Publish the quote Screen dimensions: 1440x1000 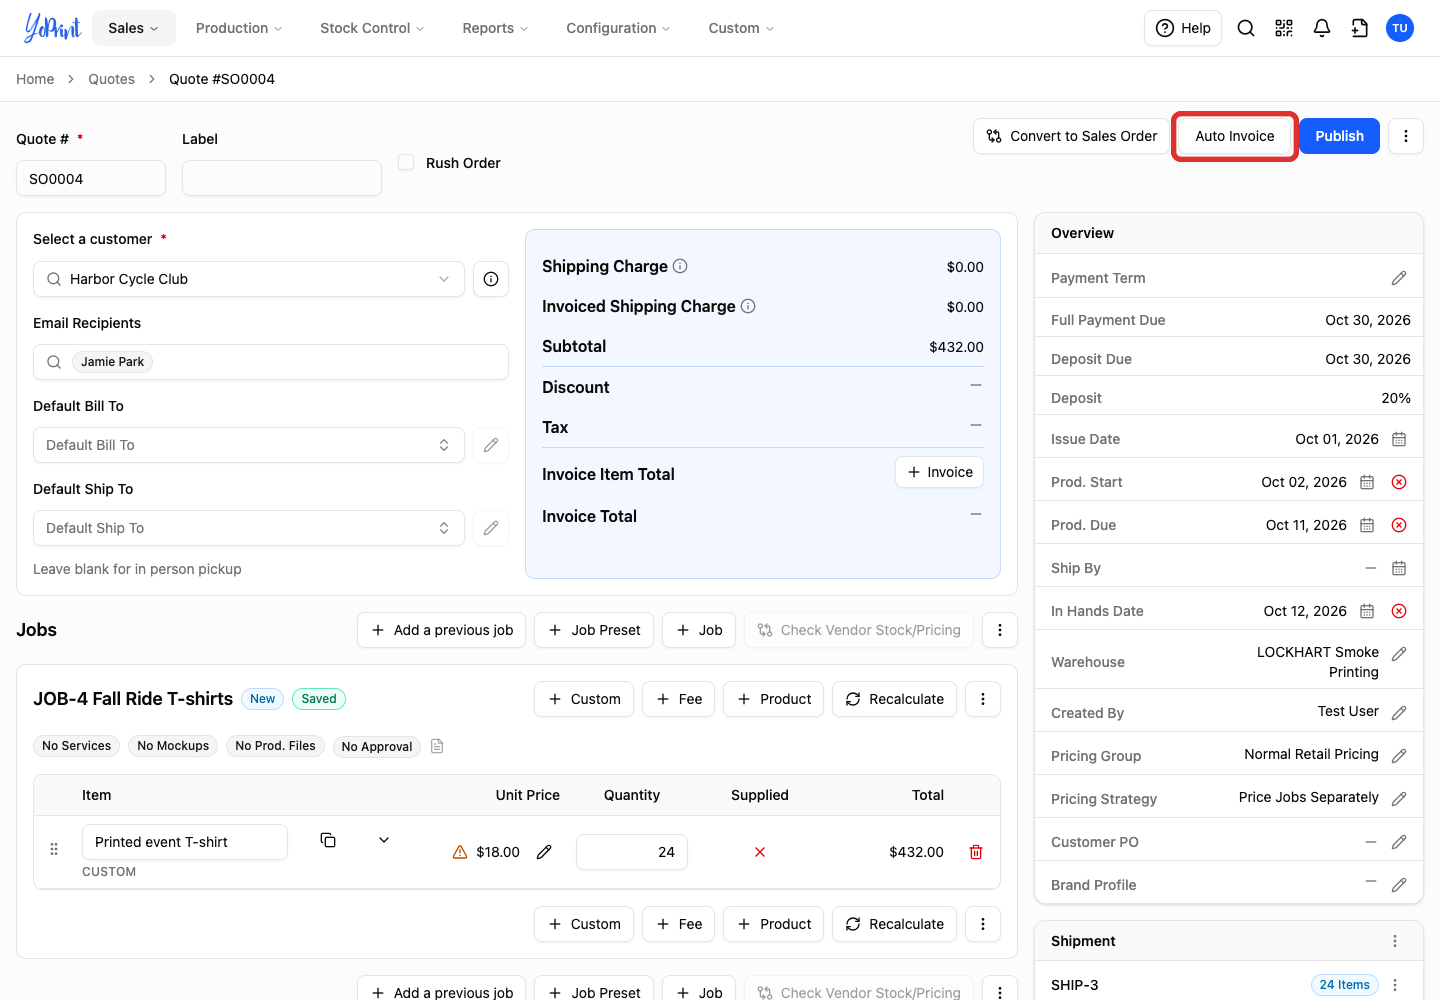(1340, 136)
